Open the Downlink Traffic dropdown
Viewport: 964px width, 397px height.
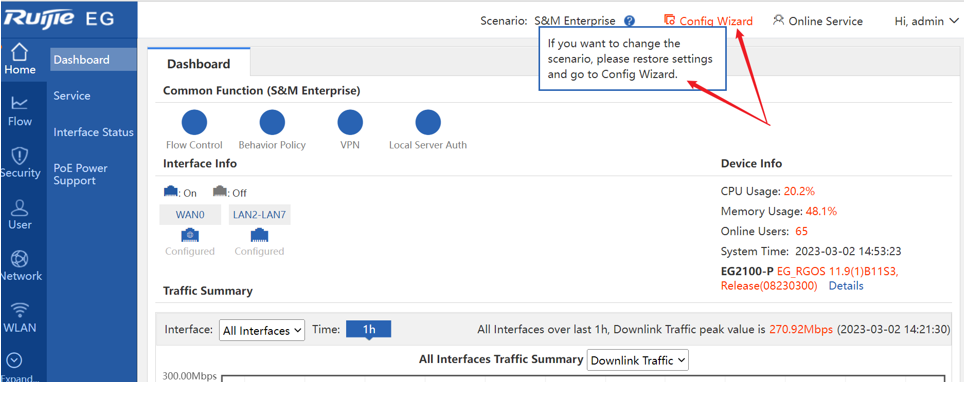pyautogui.click(x=638, y=361)
